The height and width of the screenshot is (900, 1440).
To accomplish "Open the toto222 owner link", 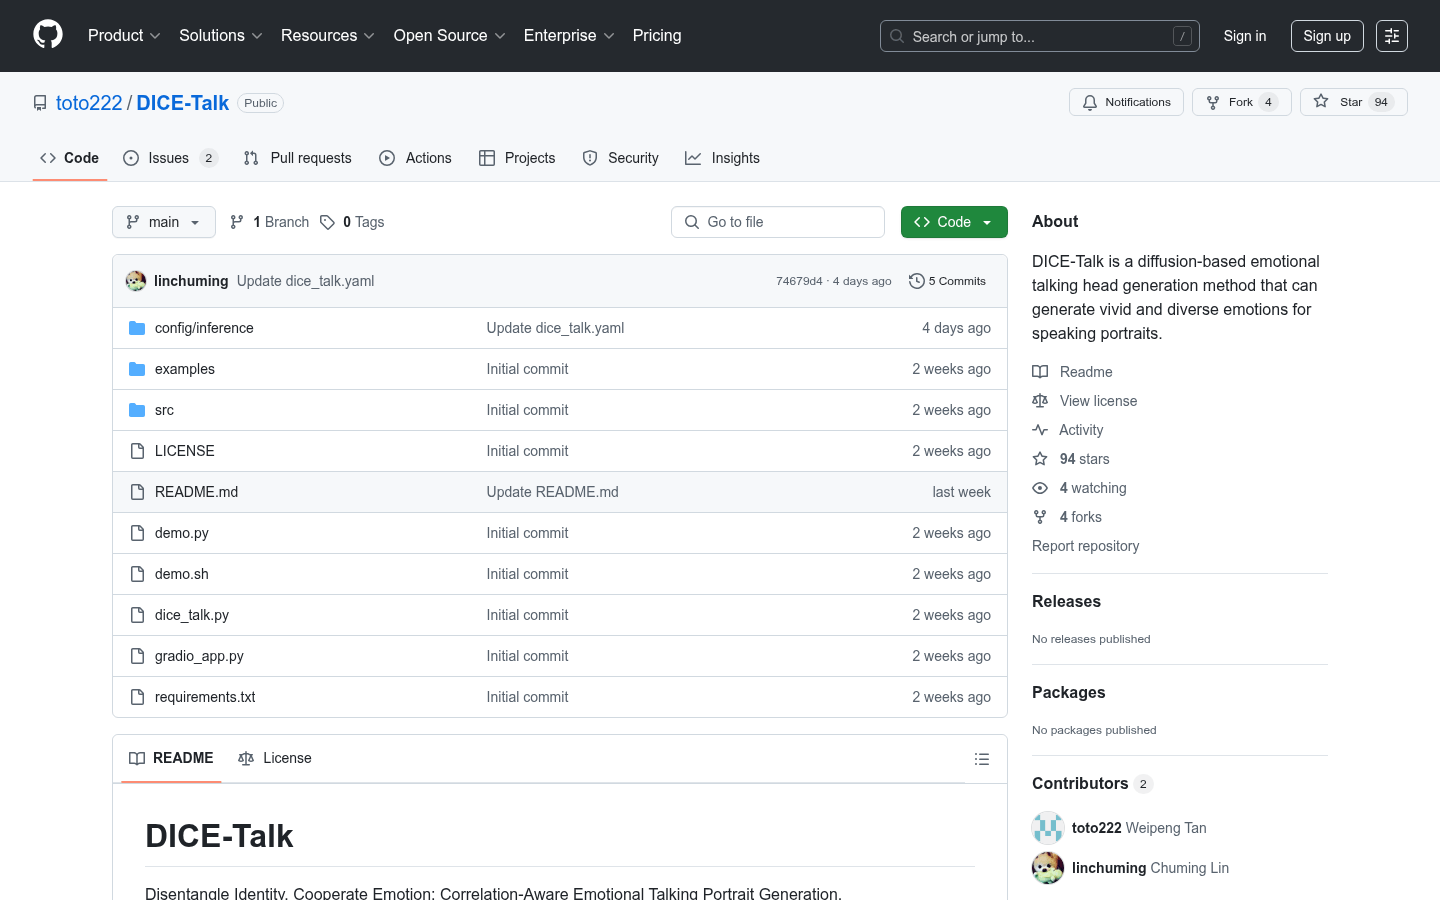I will (x=89, y=103).
